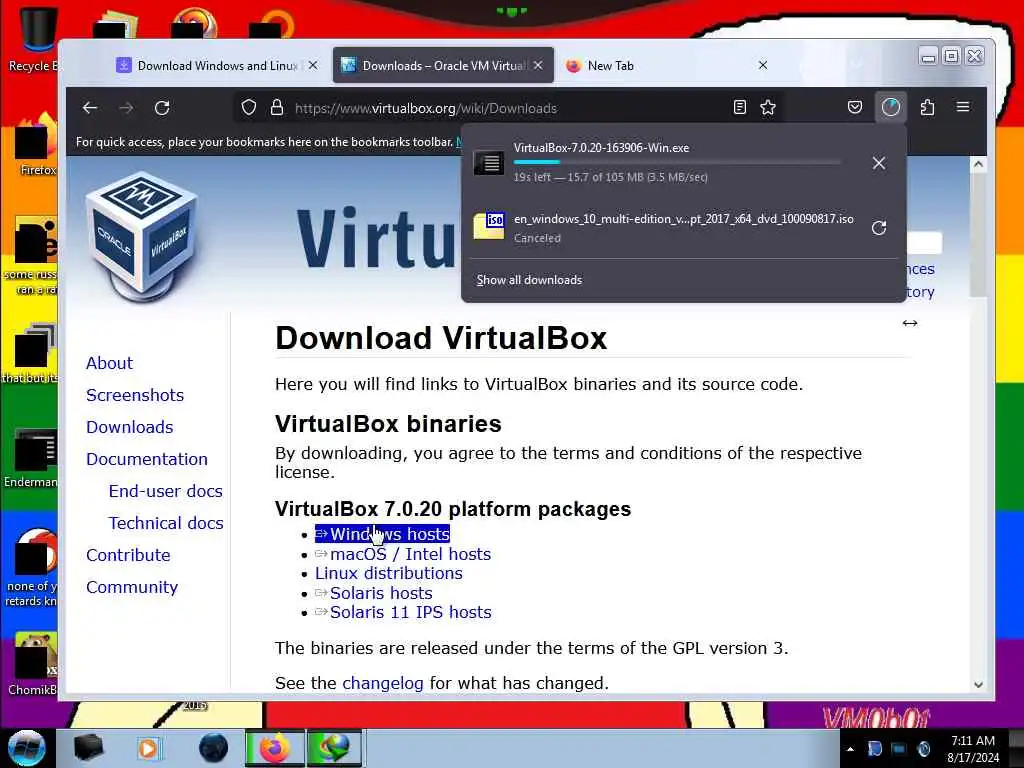Screen dimensions: 1024x768
Task: Open the Extensions puzzle icon
Action: [x=927, y=107]
